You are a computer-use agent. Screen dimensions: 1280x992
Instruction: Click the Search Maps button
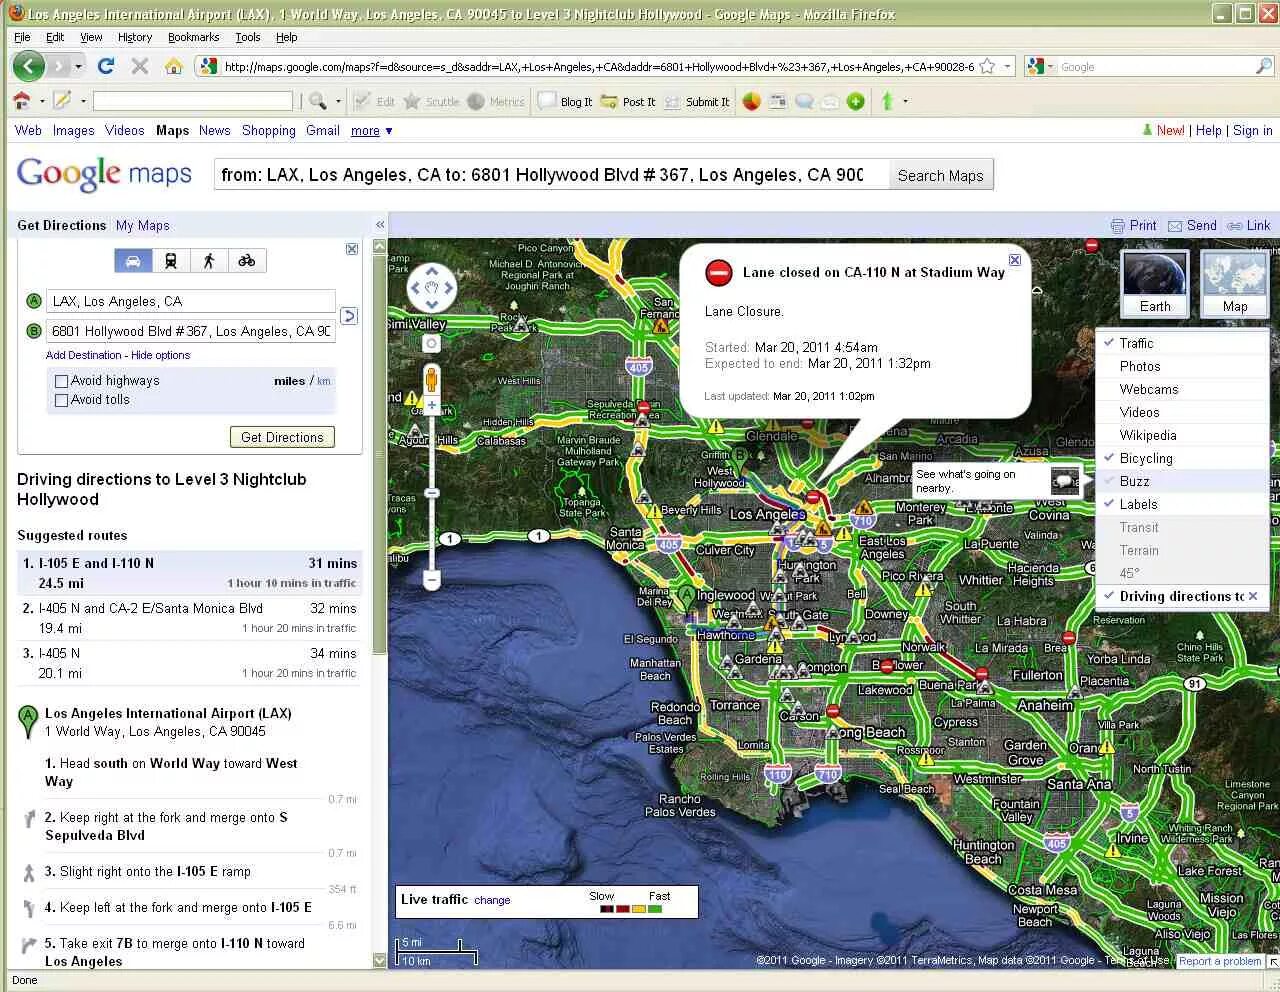[940, 175]
